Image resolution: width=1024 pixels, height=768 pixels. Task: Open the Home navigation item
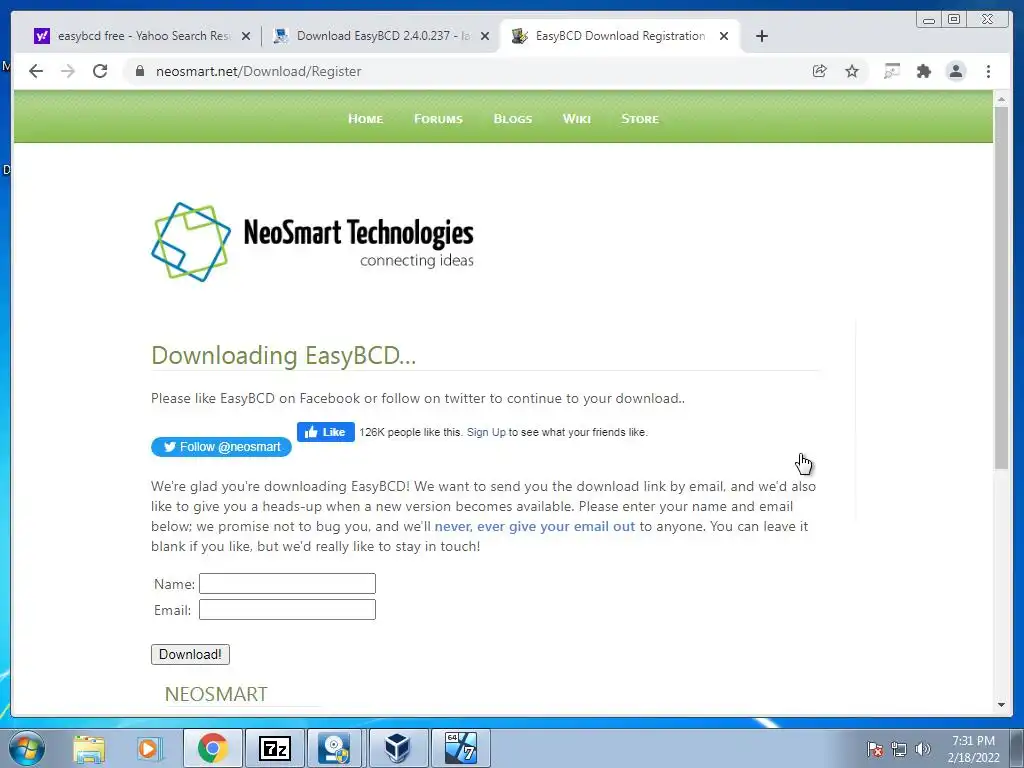[366, 119]
